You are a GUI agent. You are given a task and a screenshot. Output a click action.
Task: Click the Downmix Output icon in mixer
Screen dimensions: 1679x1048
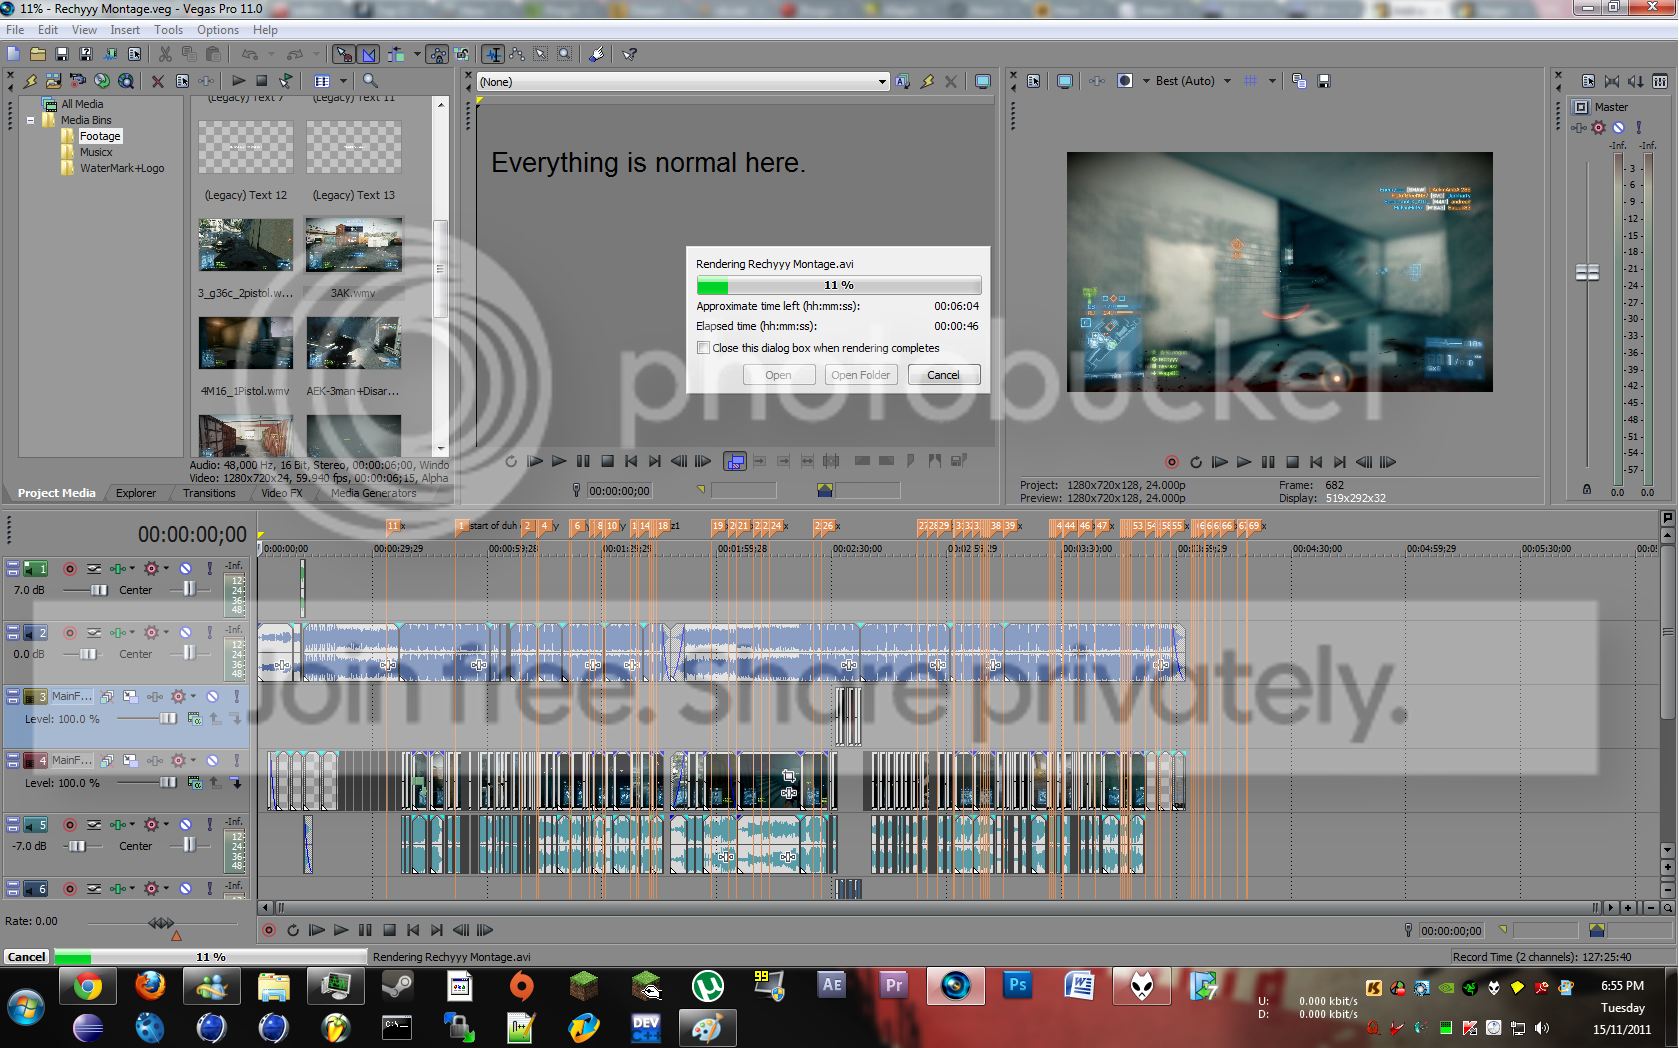click(x=1612, y=81)
